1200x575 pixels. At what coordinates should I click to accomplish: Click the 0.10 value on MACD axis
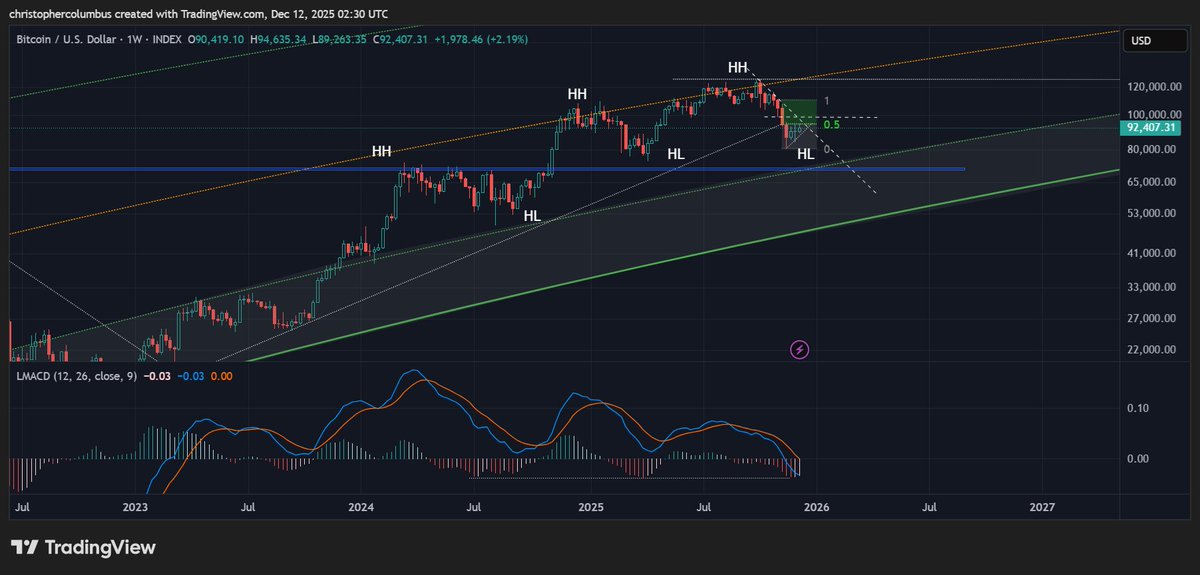point(1138,408)
